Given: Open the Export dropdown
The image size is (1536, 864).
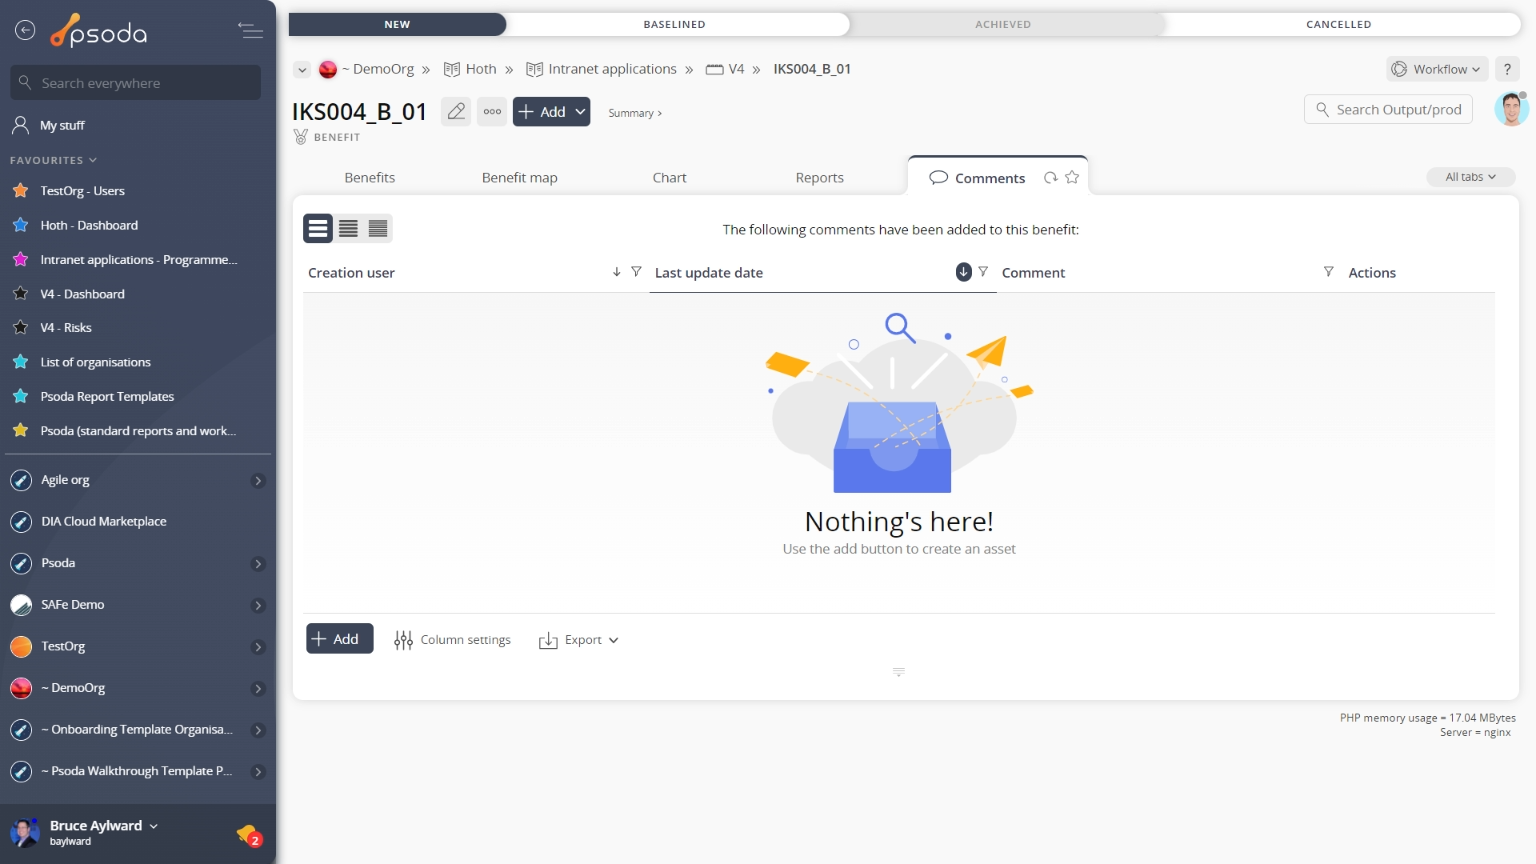Looking at the screenshot, I should click(x=579, y=640).
